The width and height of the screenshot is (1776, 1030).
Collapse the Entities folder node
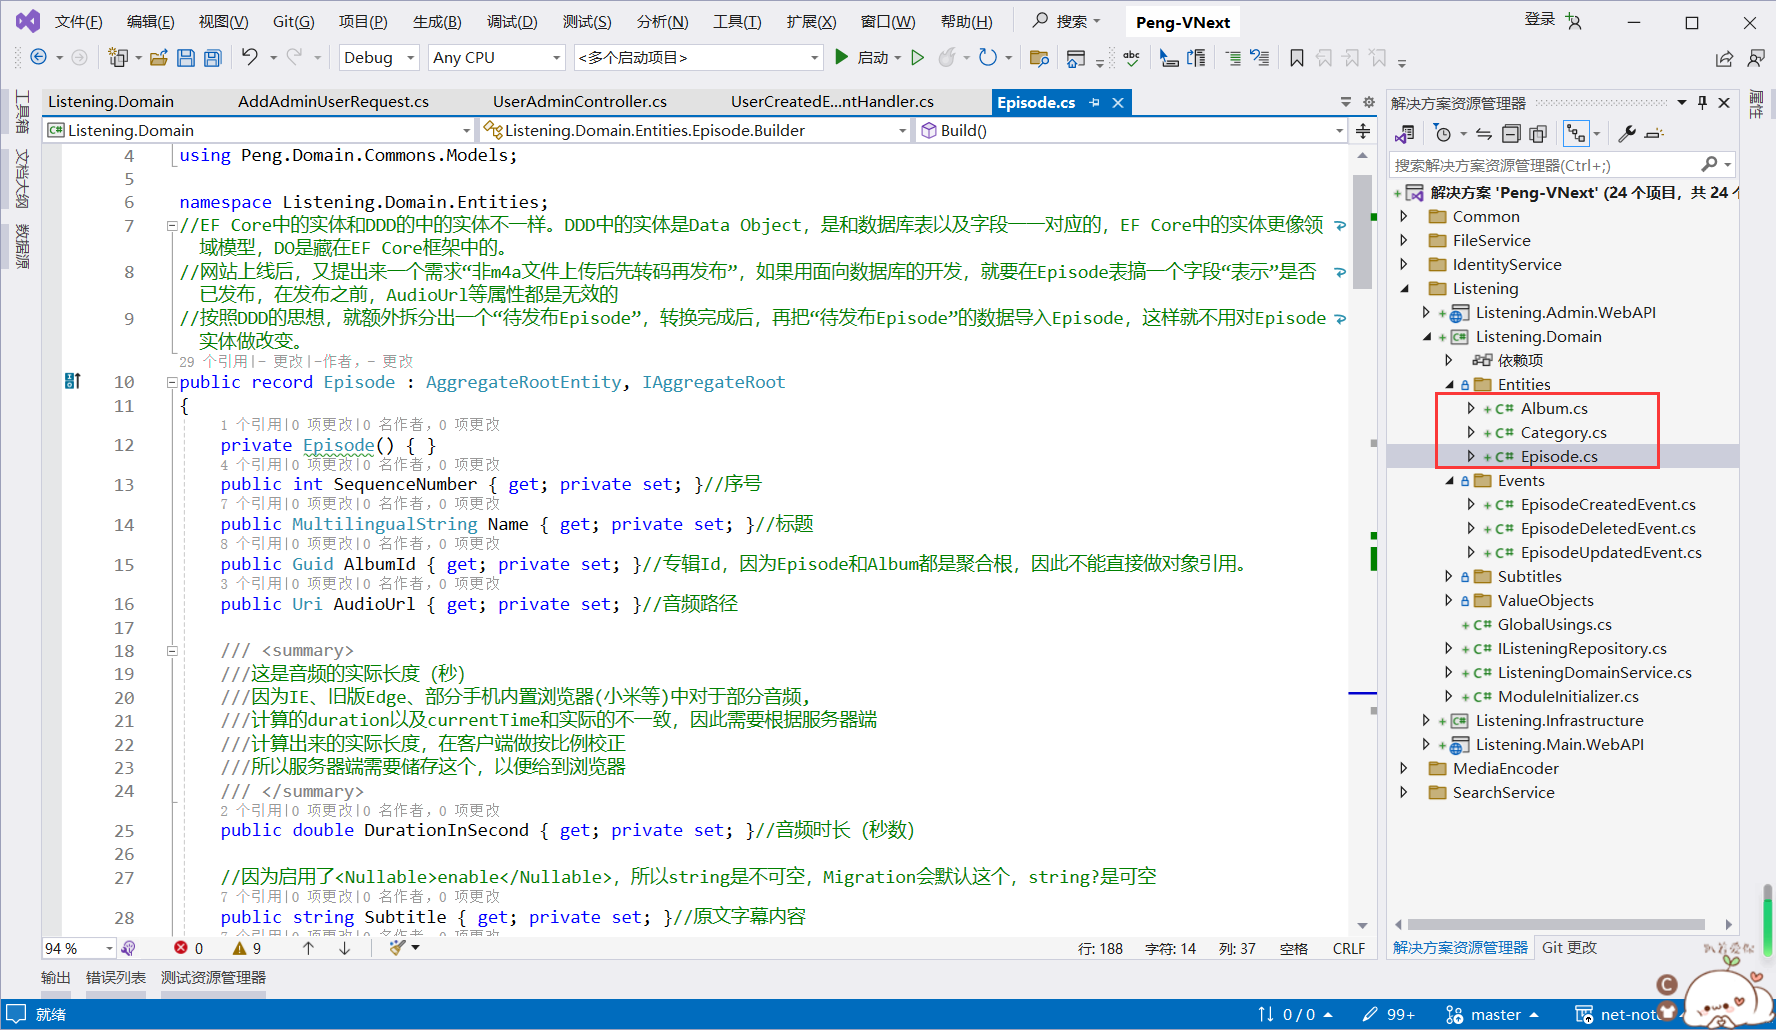tap(1449, 384)
